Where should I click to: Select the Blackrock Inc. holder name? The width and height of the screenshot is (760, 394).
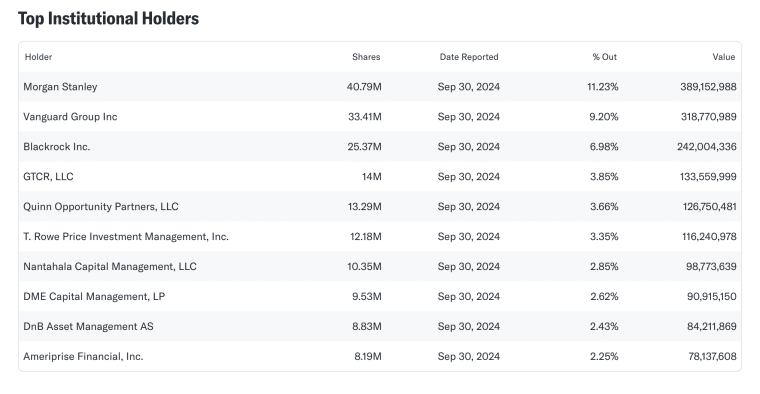pyautogui.click(x=57, y=147)
